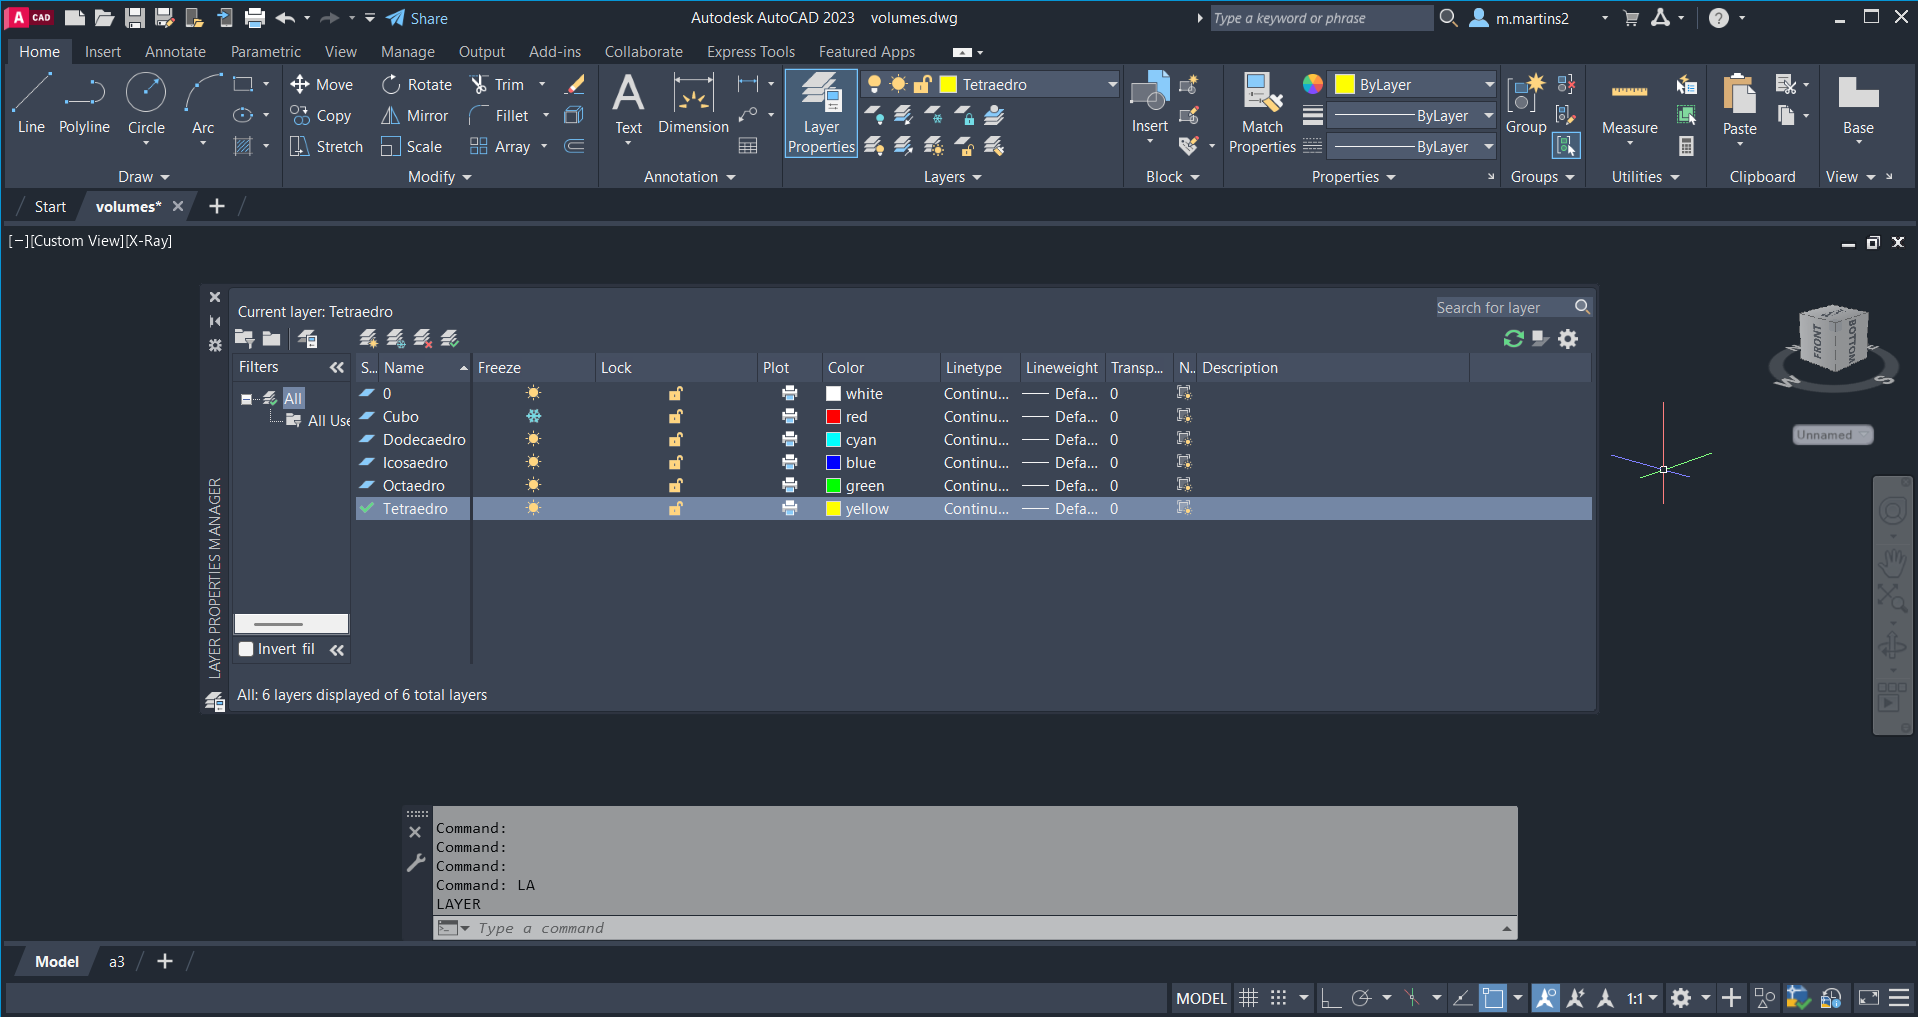Screen dimensions: 1918x1017
Task: Click the green color swatch of Octaedro
Action: pyautogui.click(x=833, y=486)
